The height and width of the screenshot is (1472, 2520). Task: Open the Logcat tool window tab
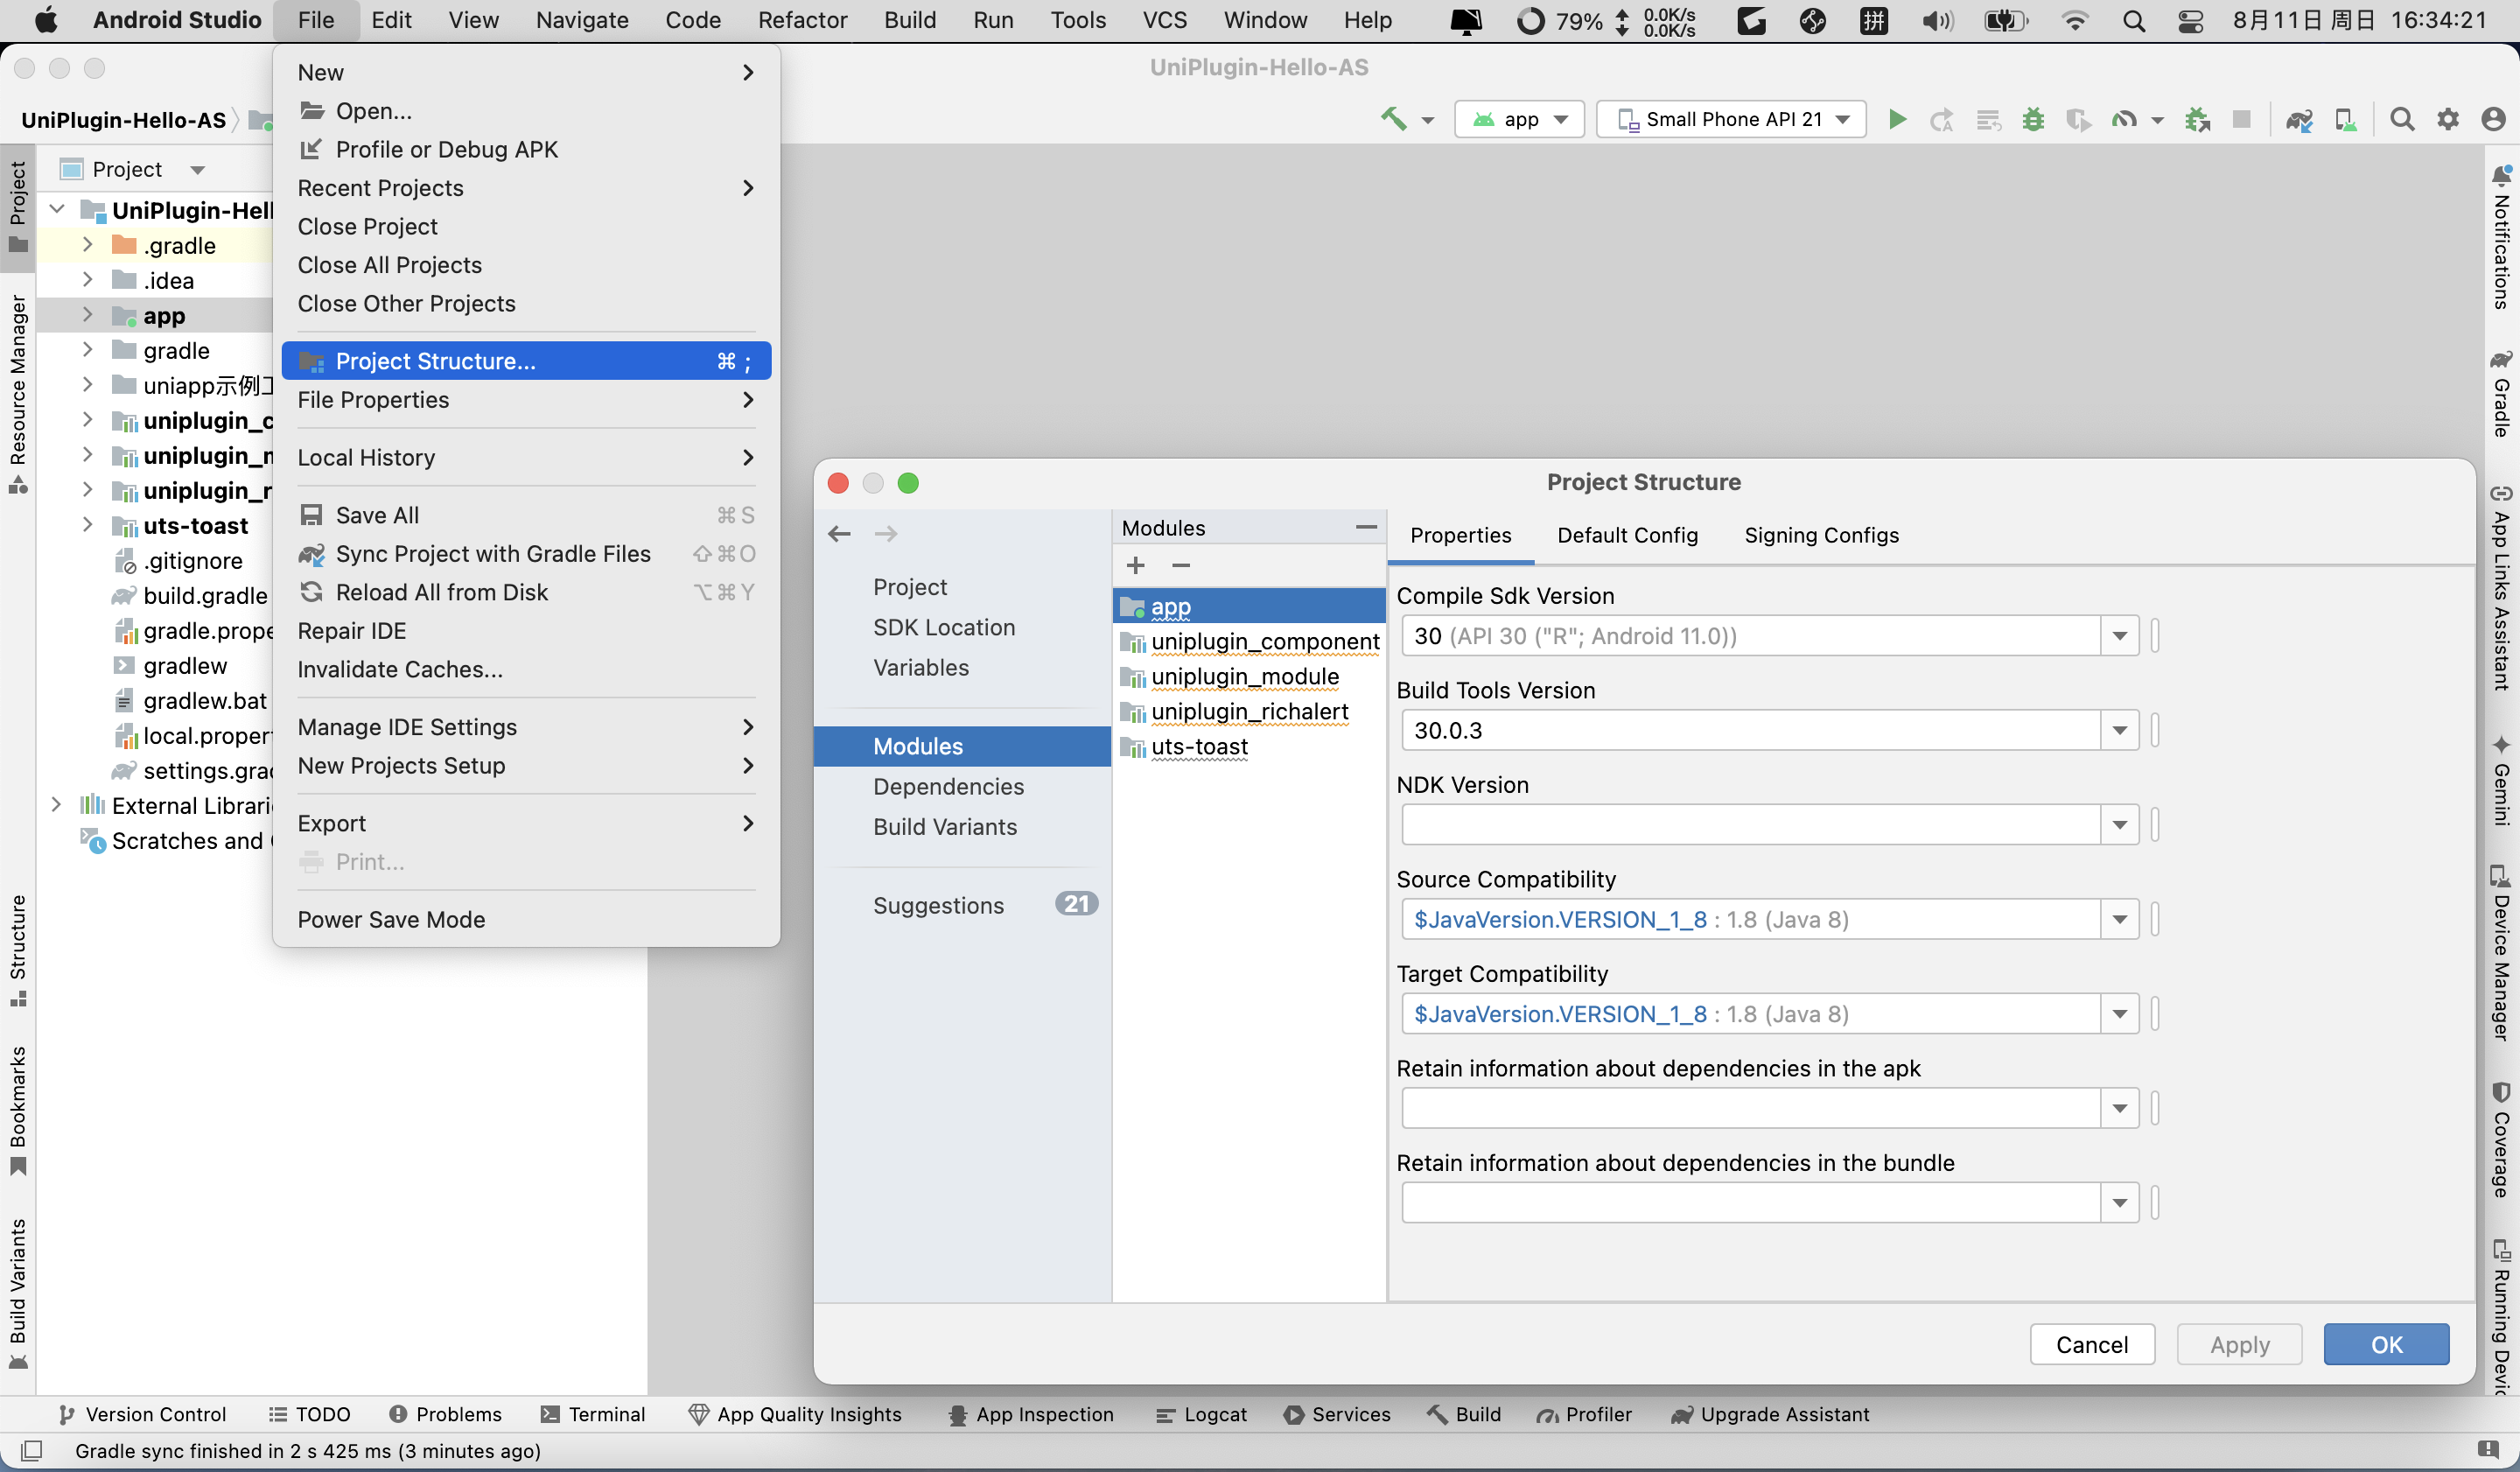(1201, 1414)
